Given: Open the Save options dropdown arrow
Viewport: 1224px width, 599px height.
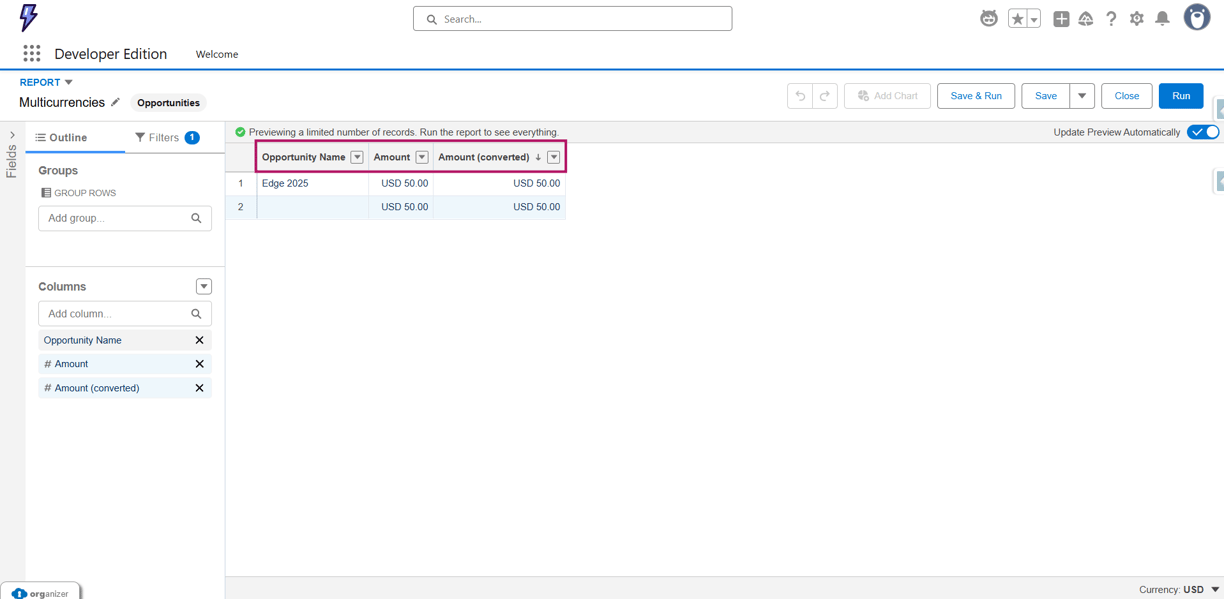Looking at the screenshot, I should click(1082, 96).
